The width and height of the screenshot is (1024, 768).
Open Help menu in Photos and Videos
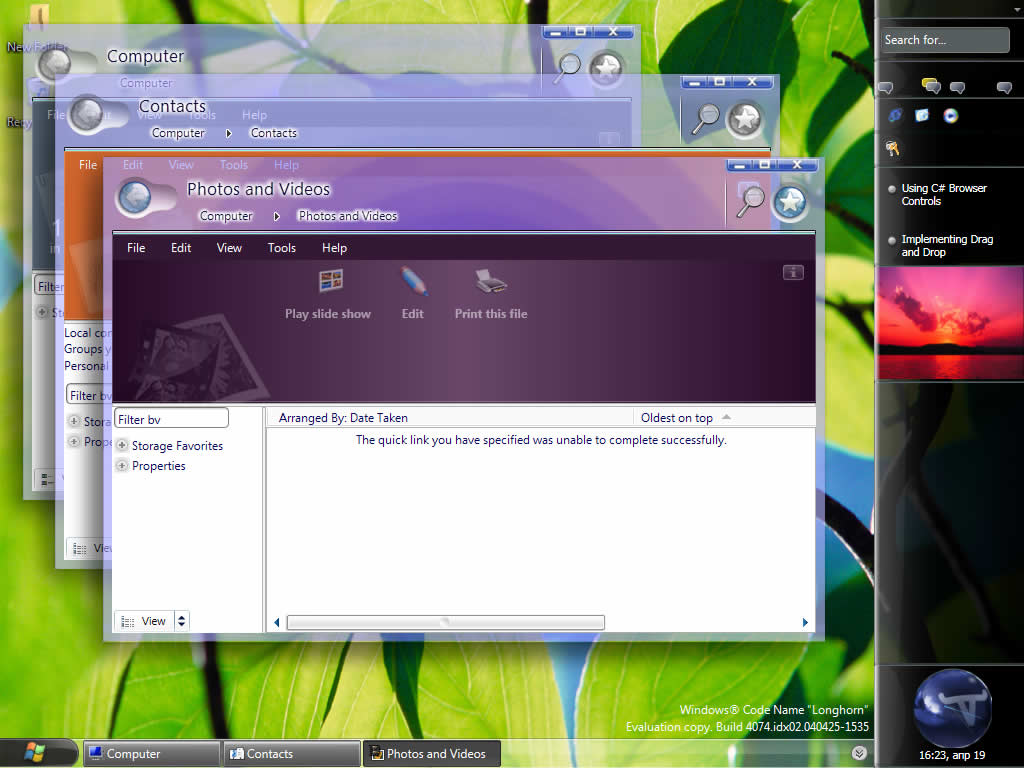point(334,248)
